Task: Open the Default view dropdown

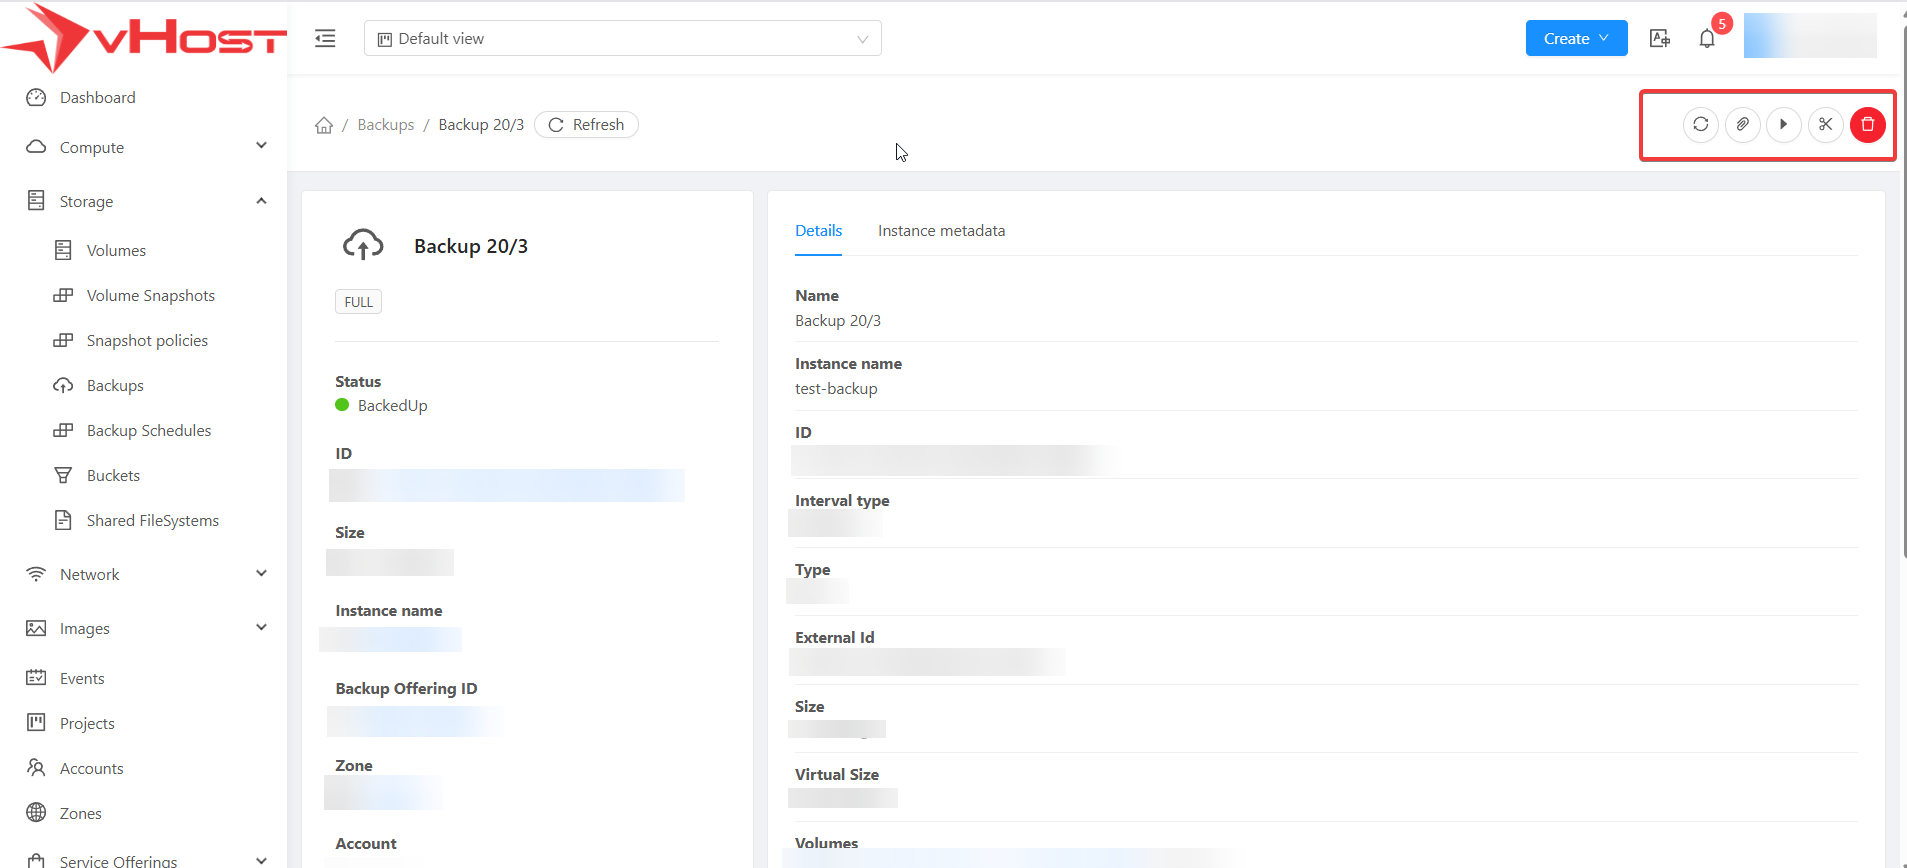Action: click(x=622, y=39)
